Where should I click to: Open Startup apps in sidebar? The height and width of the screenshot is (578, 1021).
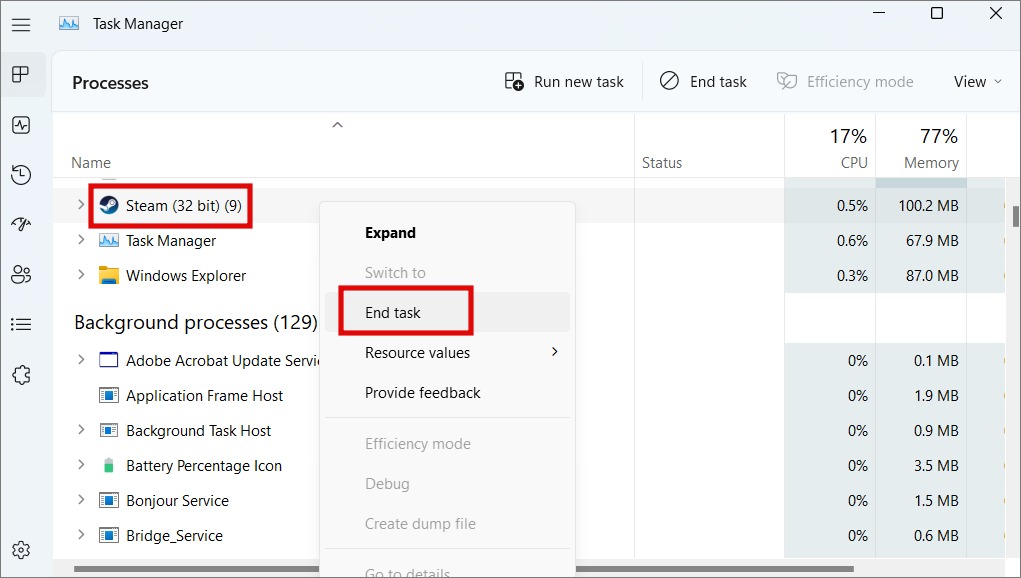pos(21,225)
